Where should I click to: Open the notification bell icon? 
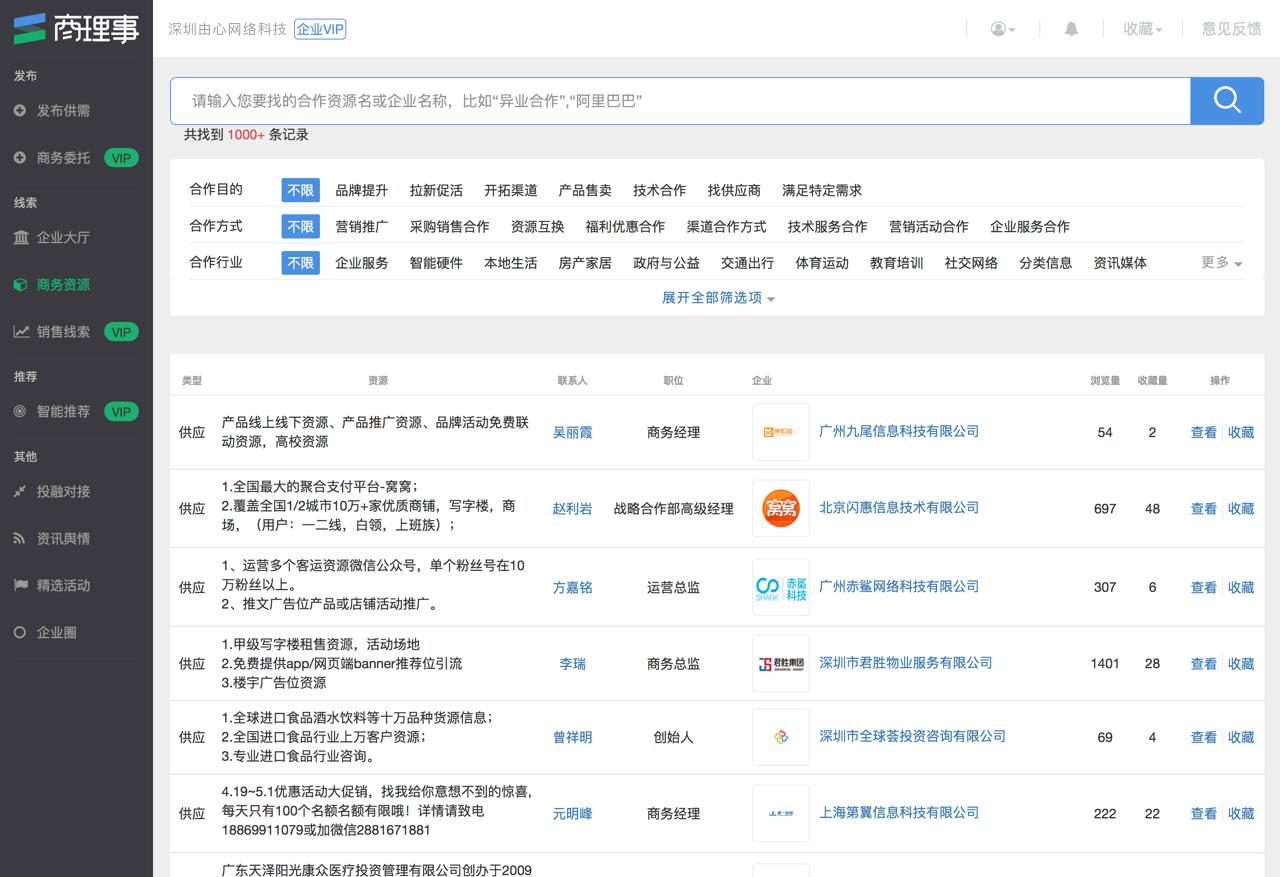coord(1071,29)
